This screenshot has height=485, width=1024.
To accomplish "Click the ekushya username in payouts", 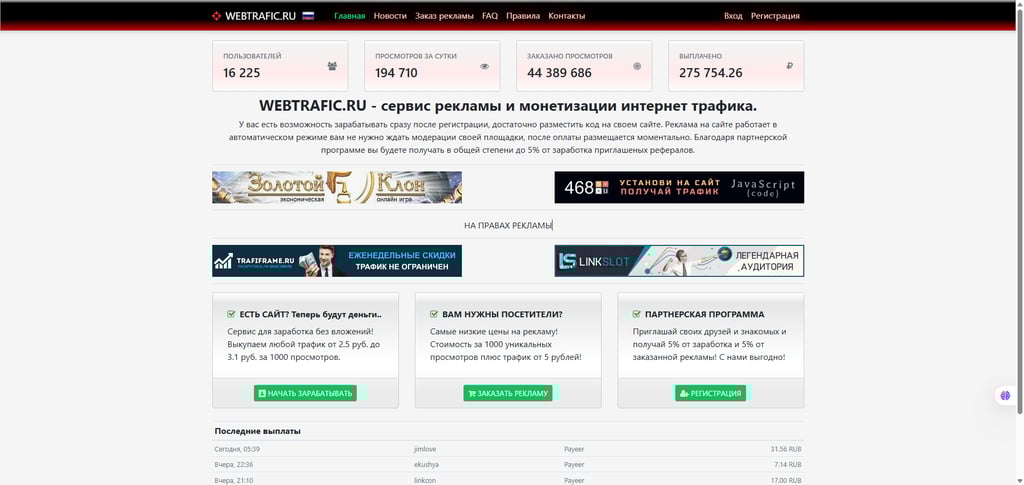I will [x=426, y=465].
